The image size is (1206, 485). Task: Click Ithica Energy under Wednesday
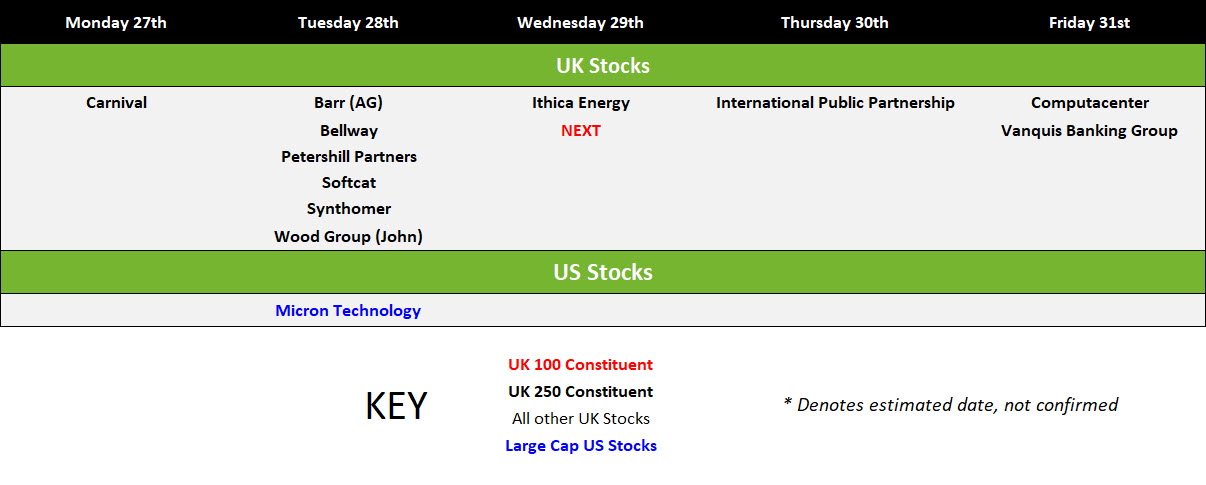581,102
